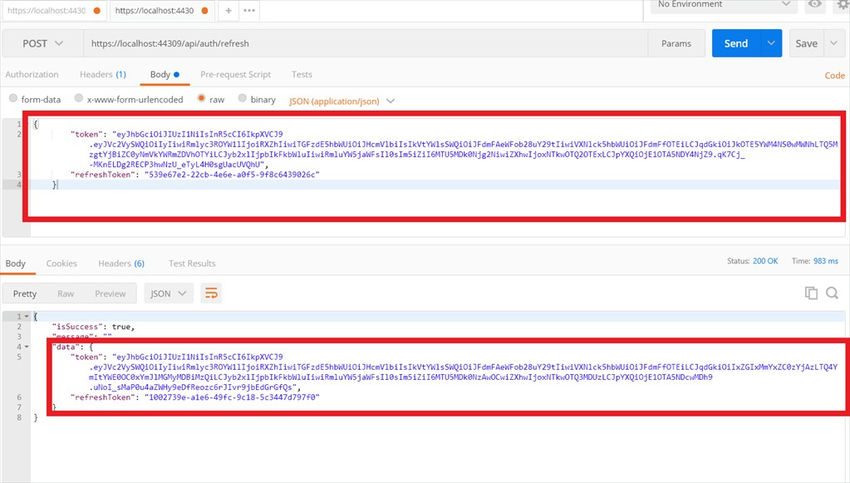The width and height of the screenshot is (850, 483).
Task: Open the Send button dropdown arrow
Action: click(771, 43)
